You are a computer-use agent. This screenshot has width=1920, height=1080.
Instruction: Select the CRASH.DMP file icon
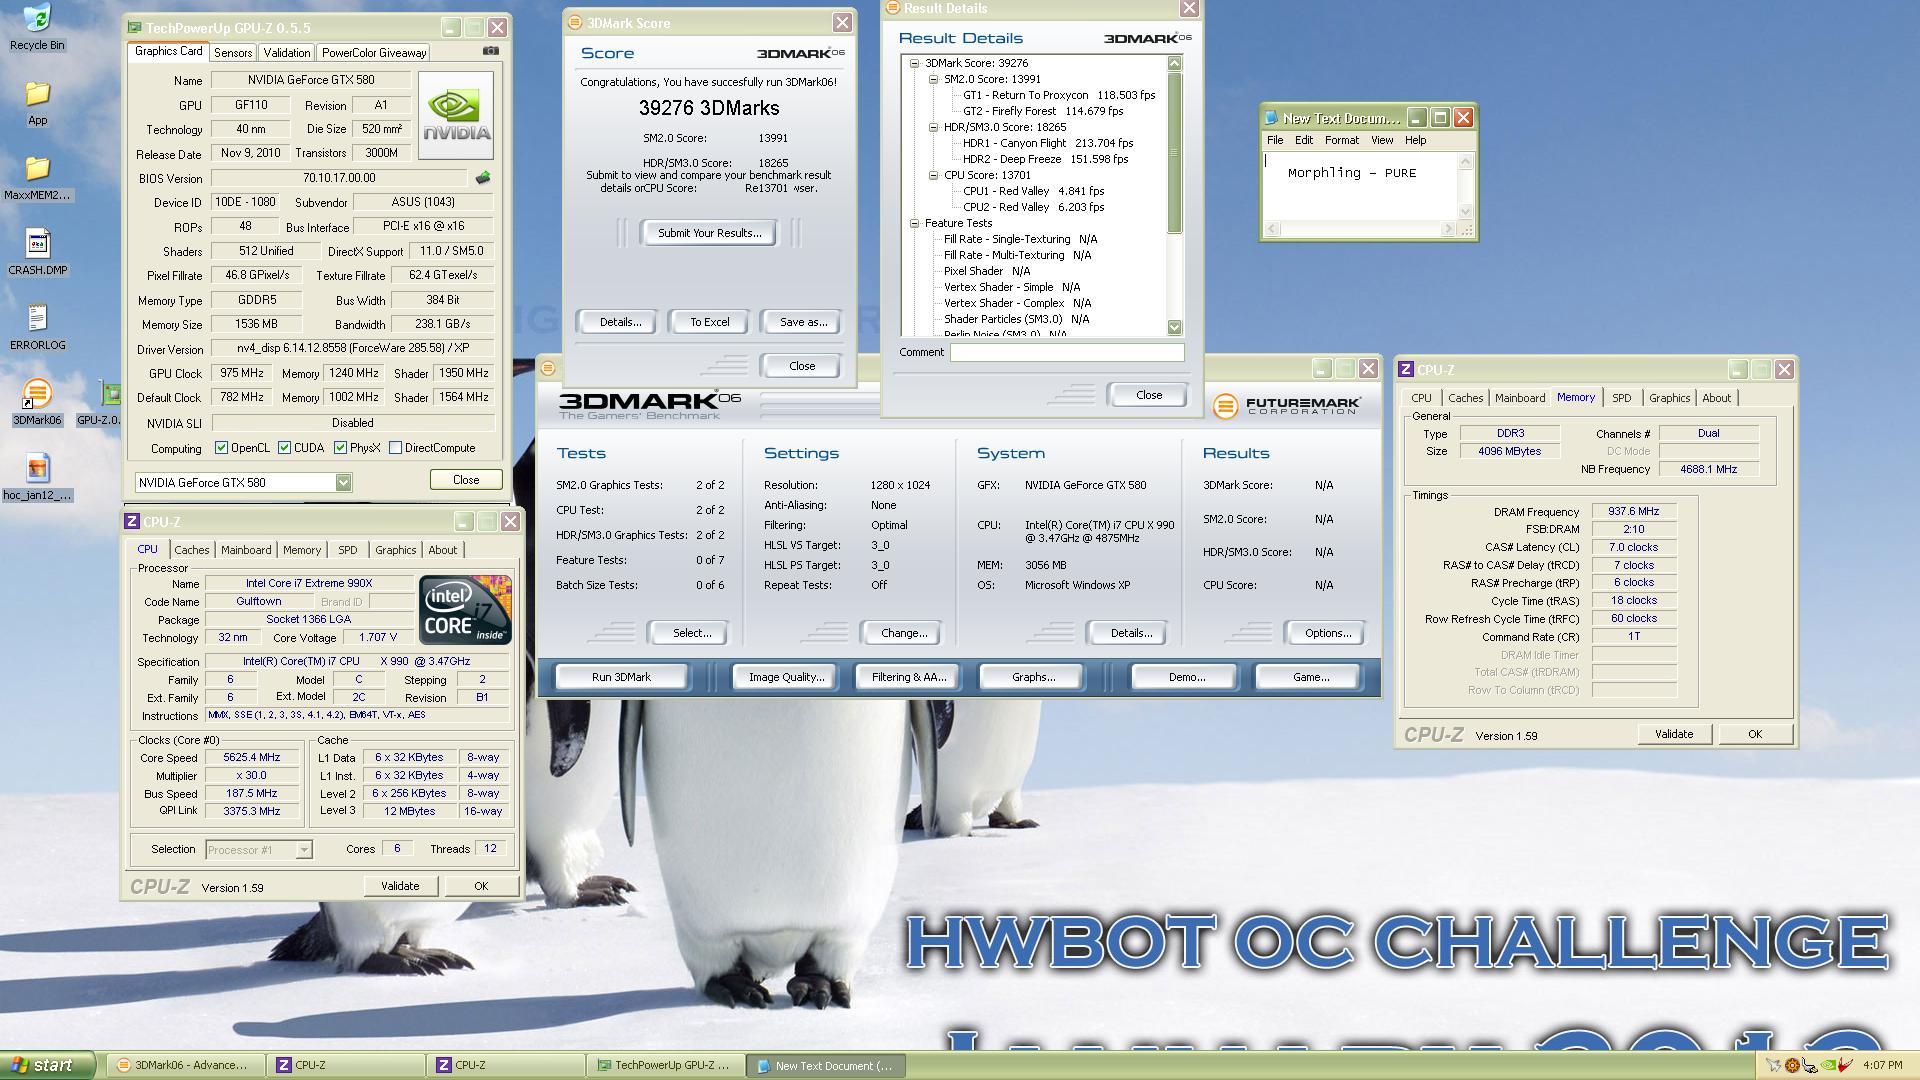coord(37,243)
